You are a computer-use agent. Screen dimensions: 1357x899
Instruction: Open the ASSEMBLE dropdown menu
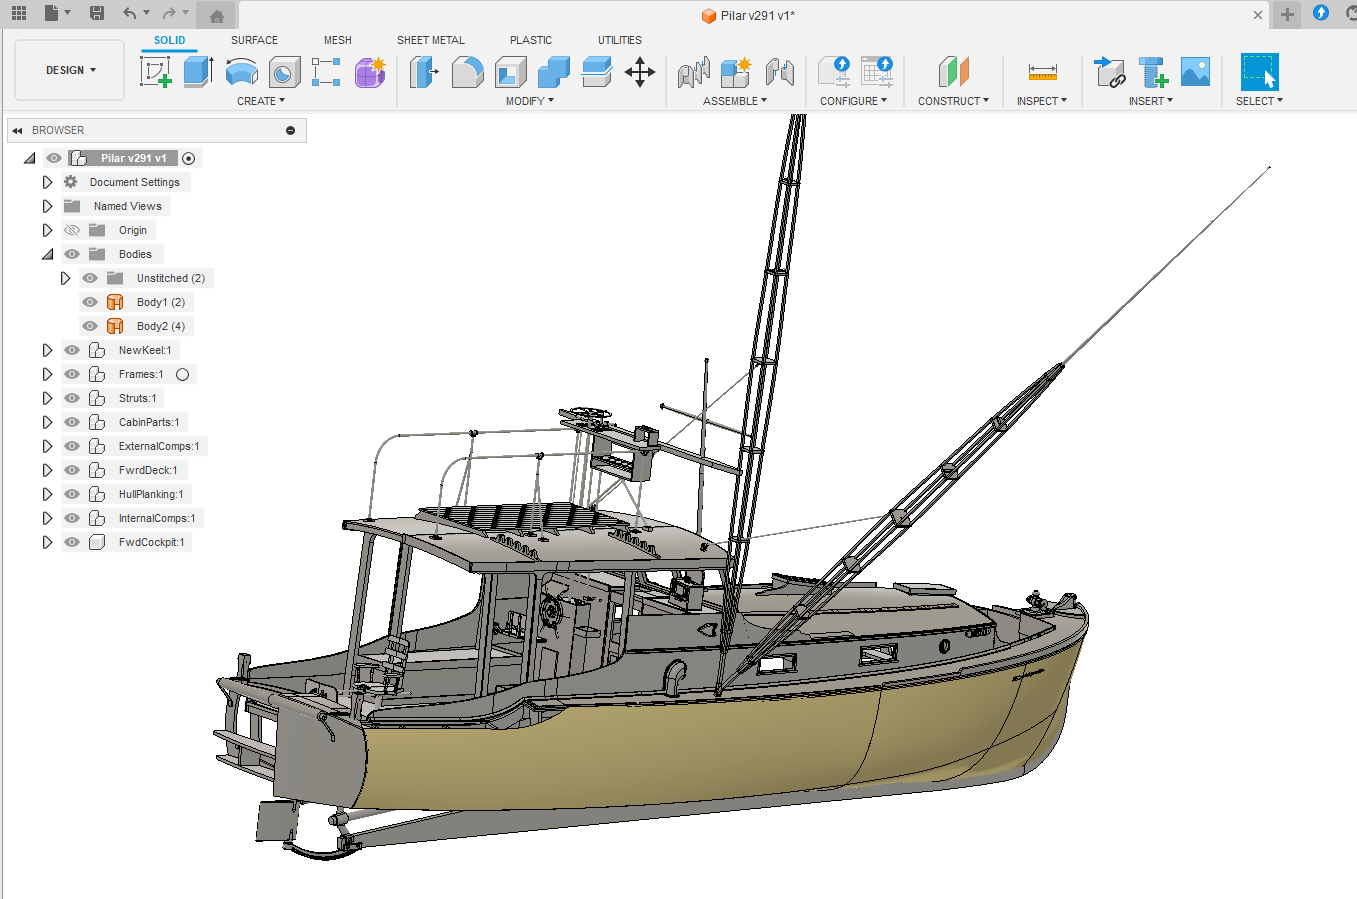[735, 101]
